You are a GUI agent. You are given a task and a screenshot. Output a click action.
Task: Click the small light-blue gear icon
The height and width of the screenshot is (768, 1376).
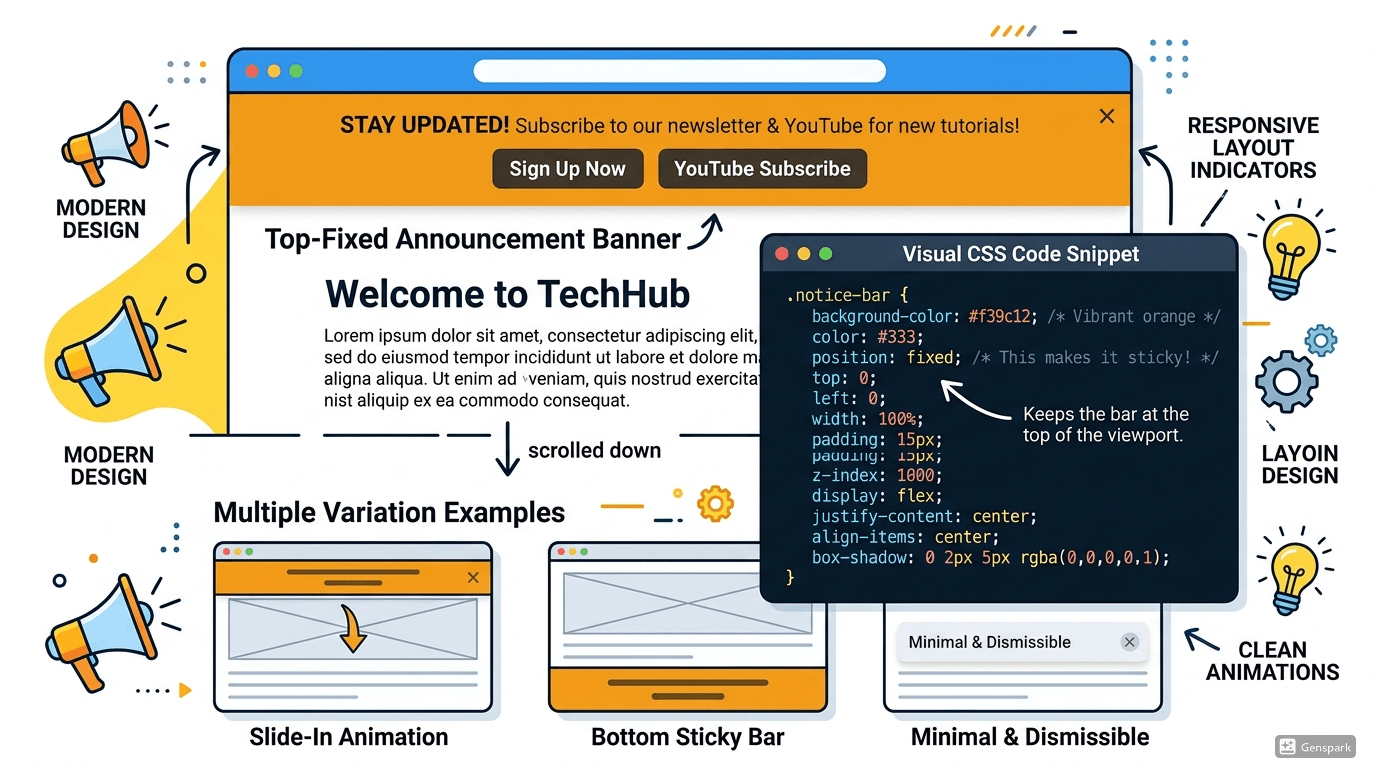[x=1321, y=340]
